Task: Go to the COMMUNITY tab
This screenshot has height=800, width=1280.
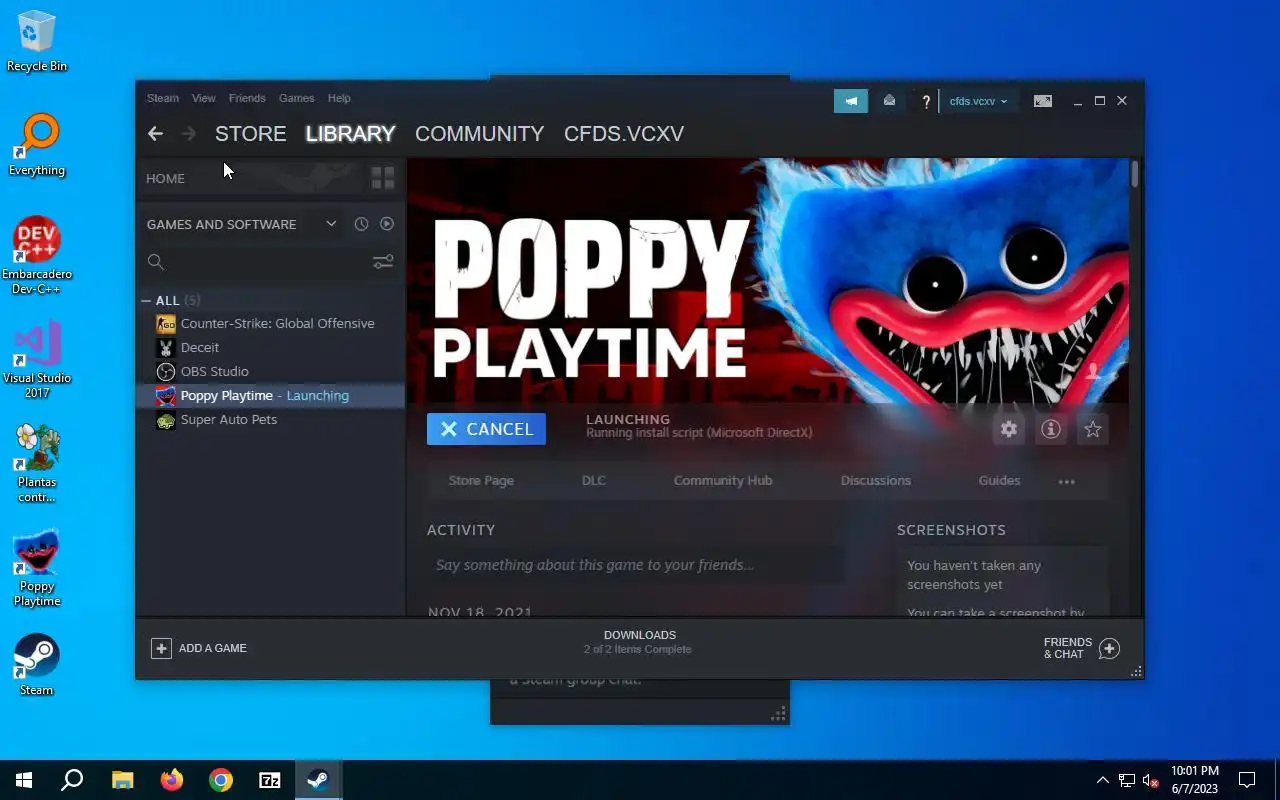Action: click(x=480, y=133)
